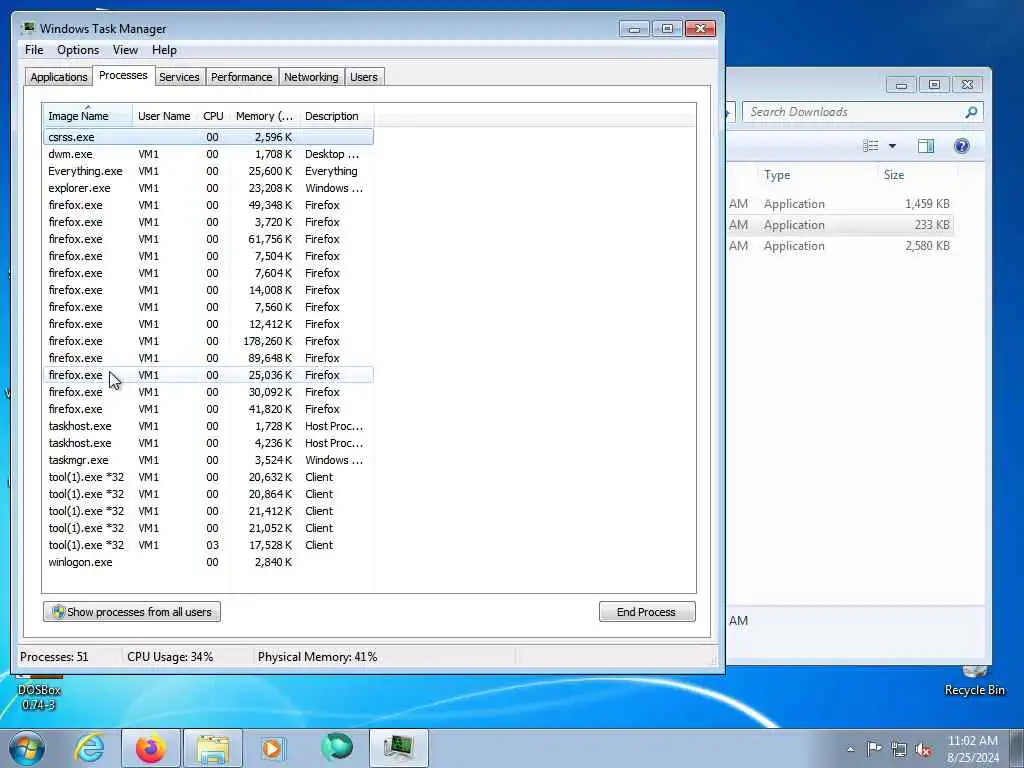Switch to the Applications tab
The width and height of the screenshot is (1024, 768).
tap(59, 77)
